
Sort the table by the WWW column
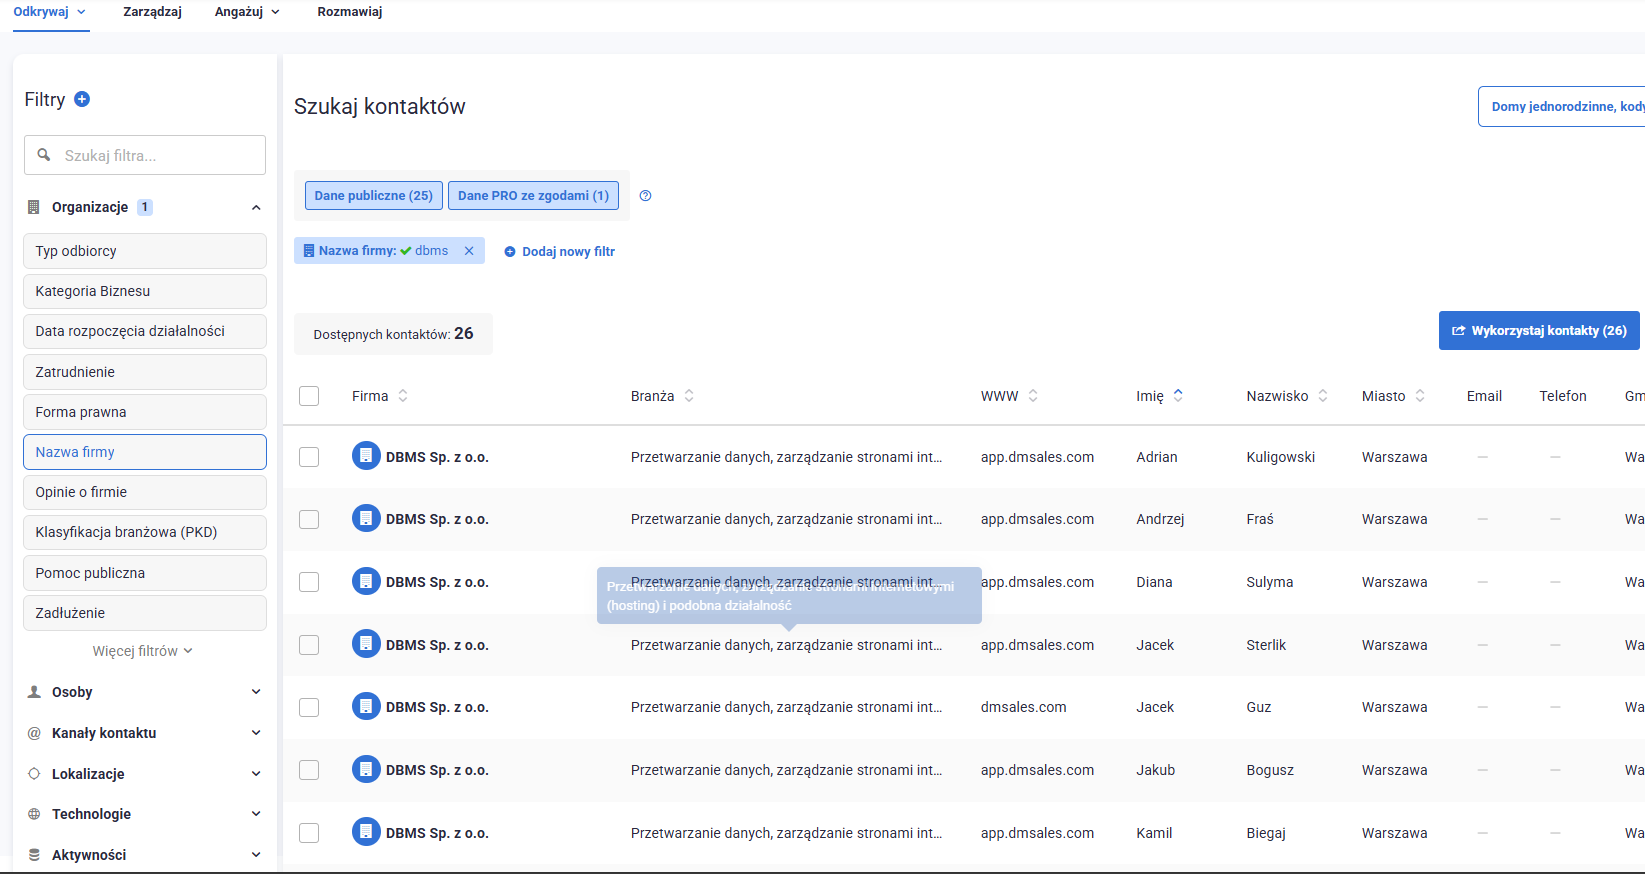point(1033,396)
